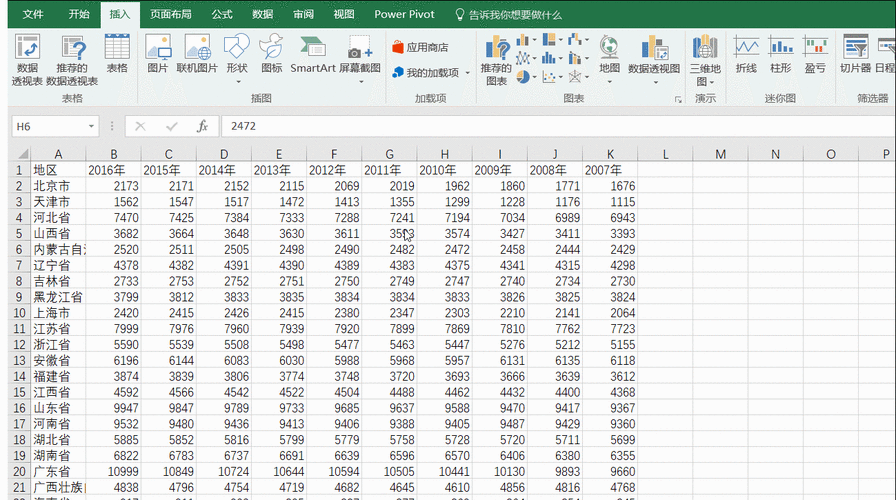Insert a Table (表格)
Screen dimensions: 896x500
coord(117,54)
